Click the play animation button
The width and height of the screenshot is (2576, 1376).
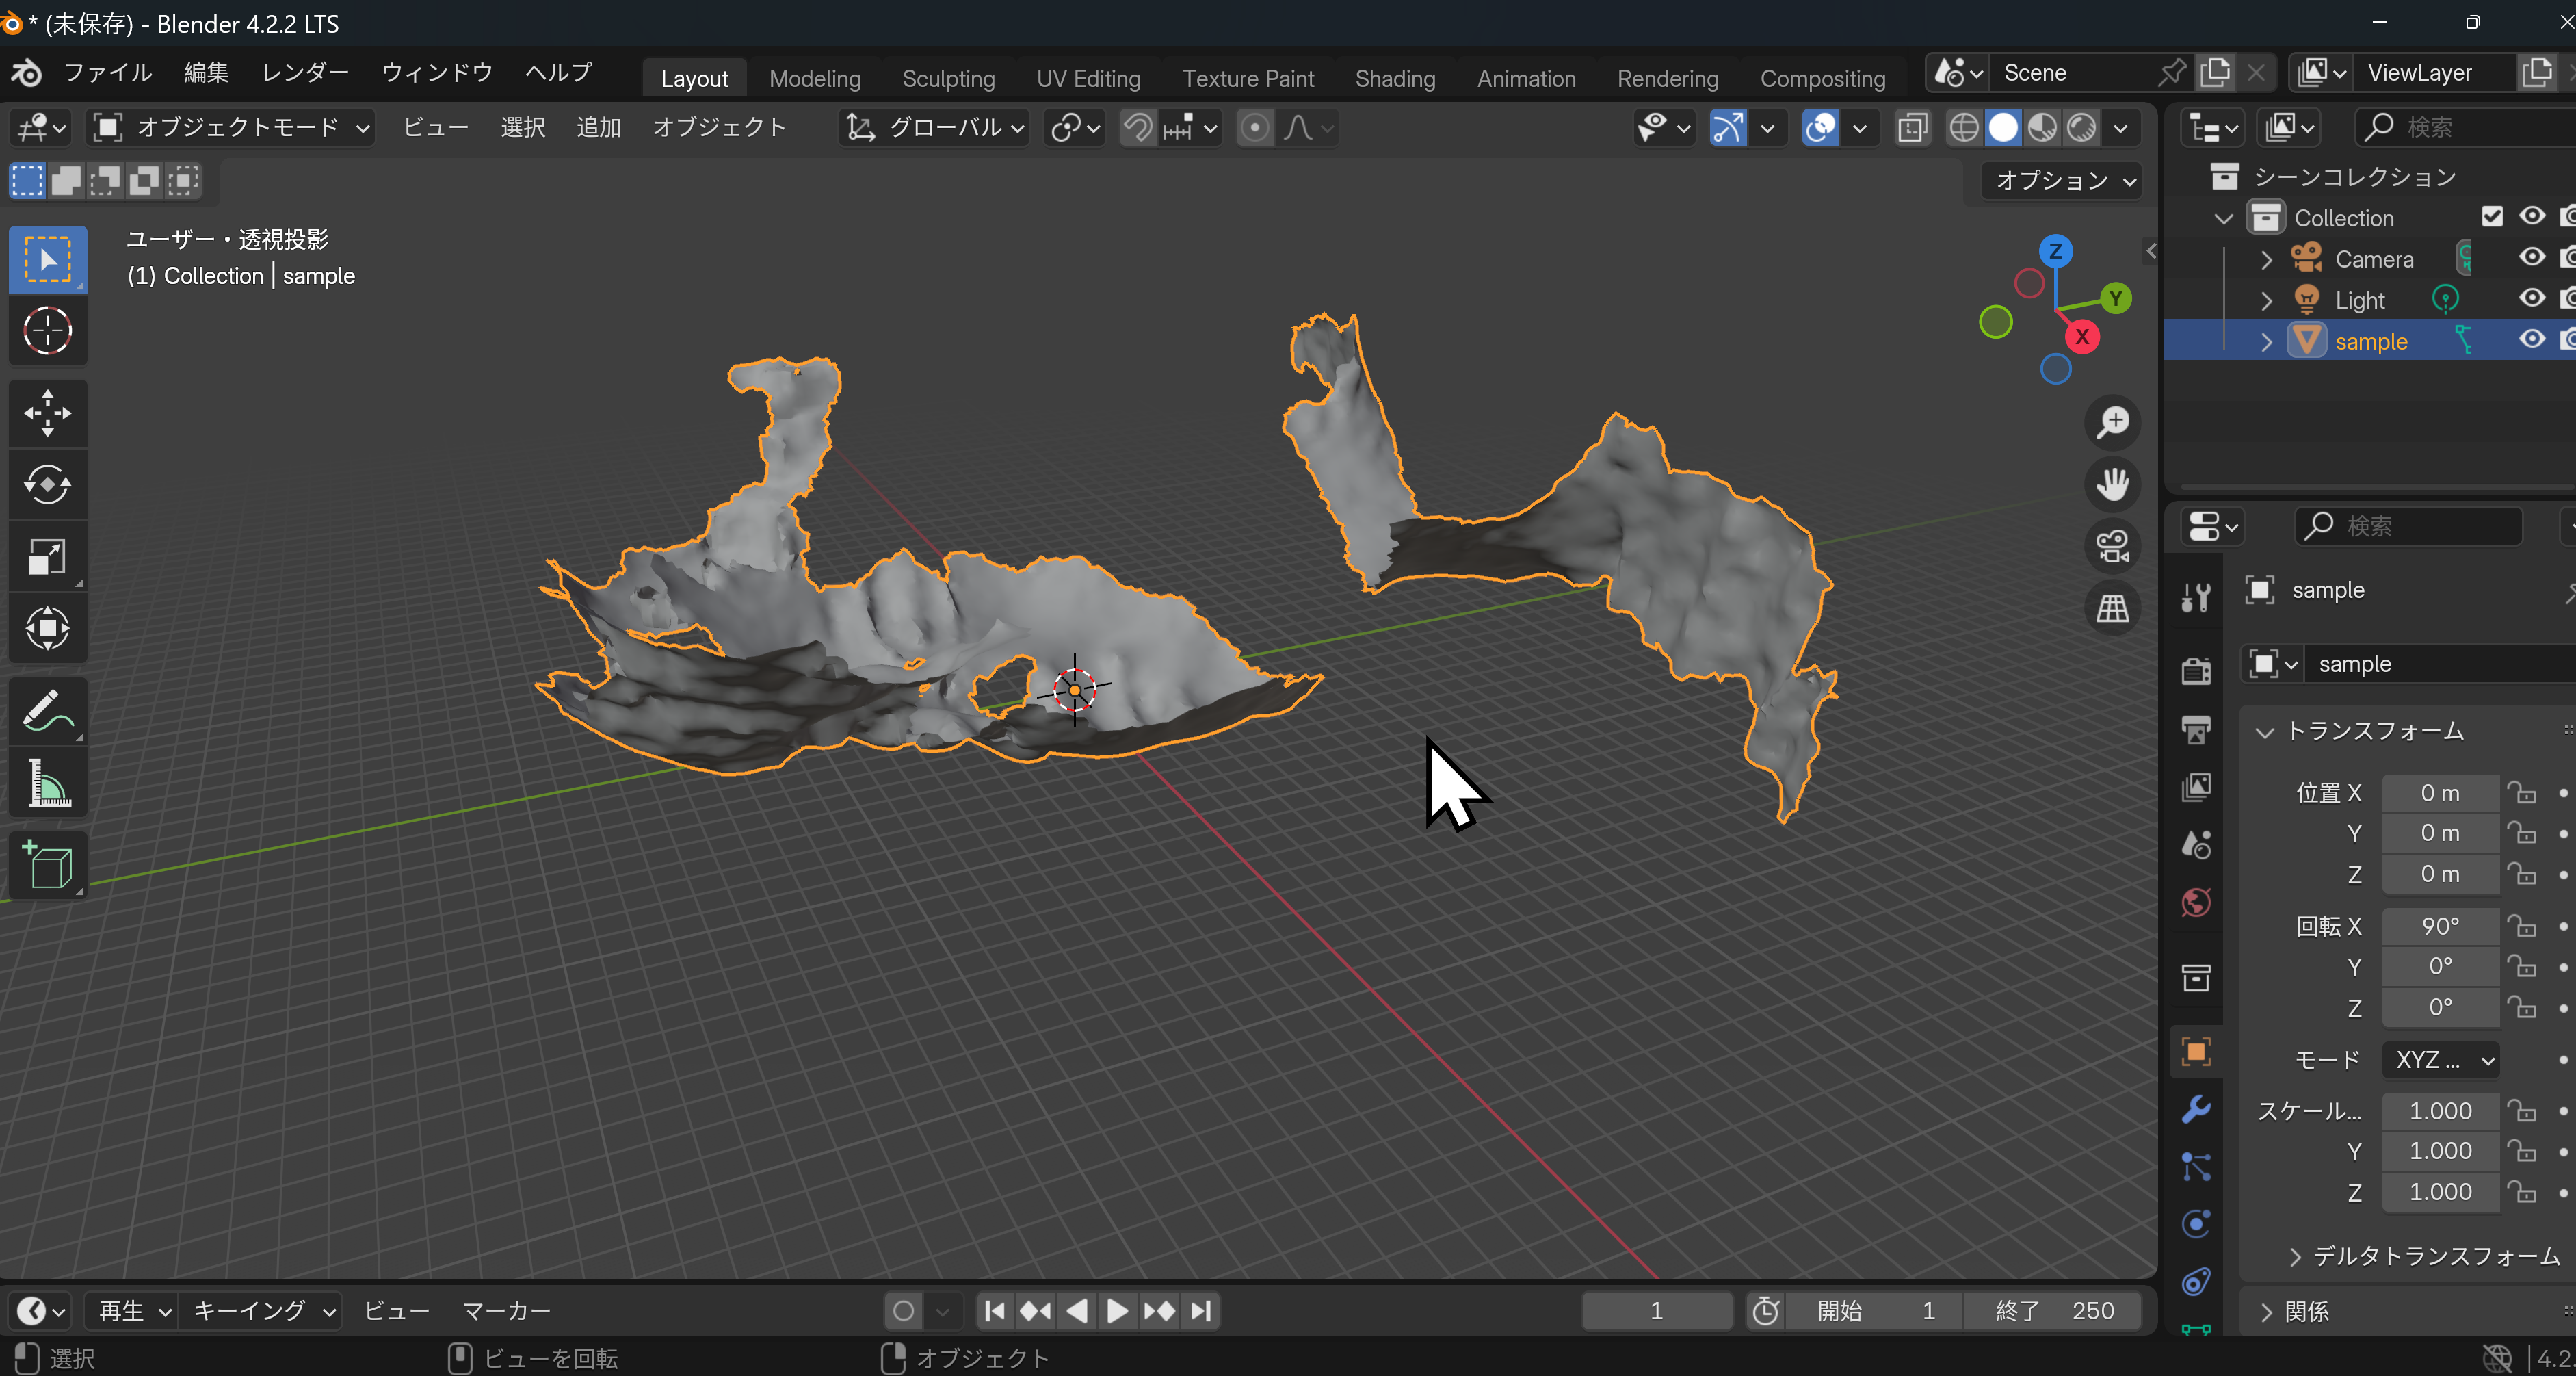point(1116,1310)
